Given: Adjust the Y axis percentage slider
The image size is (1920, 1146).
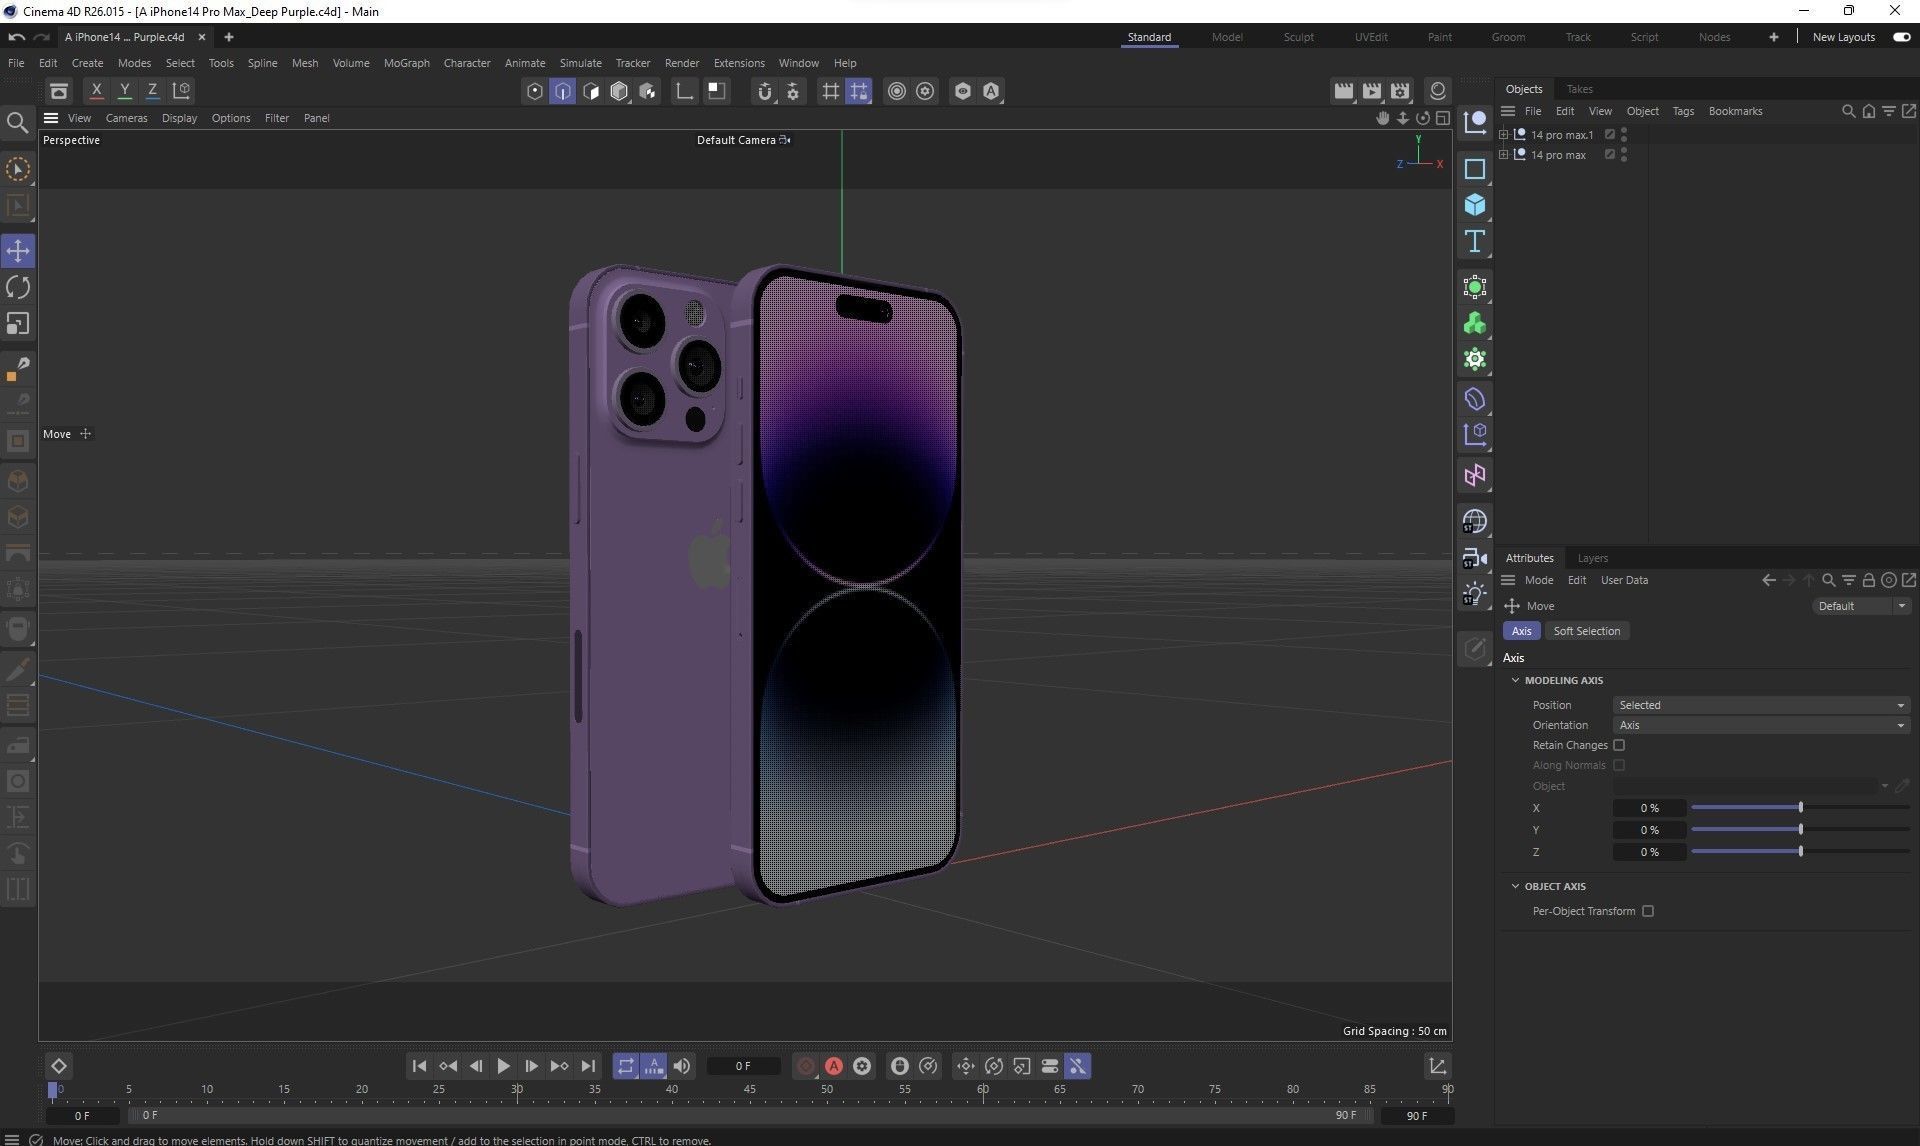Looking at the screenshot, I should point(1800,829).
